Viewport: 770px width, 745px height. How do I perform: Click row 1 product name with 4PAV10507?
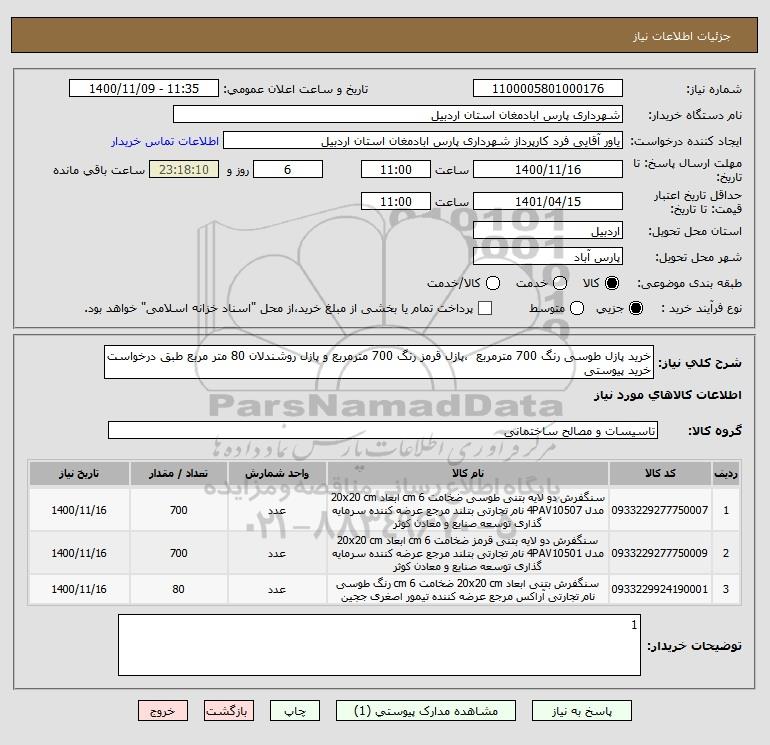(x=468, y=510)
